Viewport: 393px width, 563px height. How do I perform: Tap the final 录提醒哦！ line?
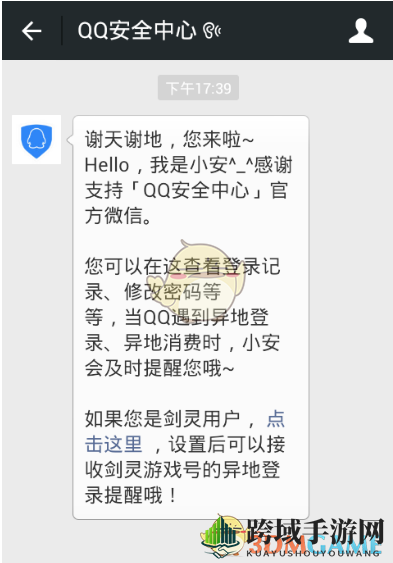click(130, 495)
